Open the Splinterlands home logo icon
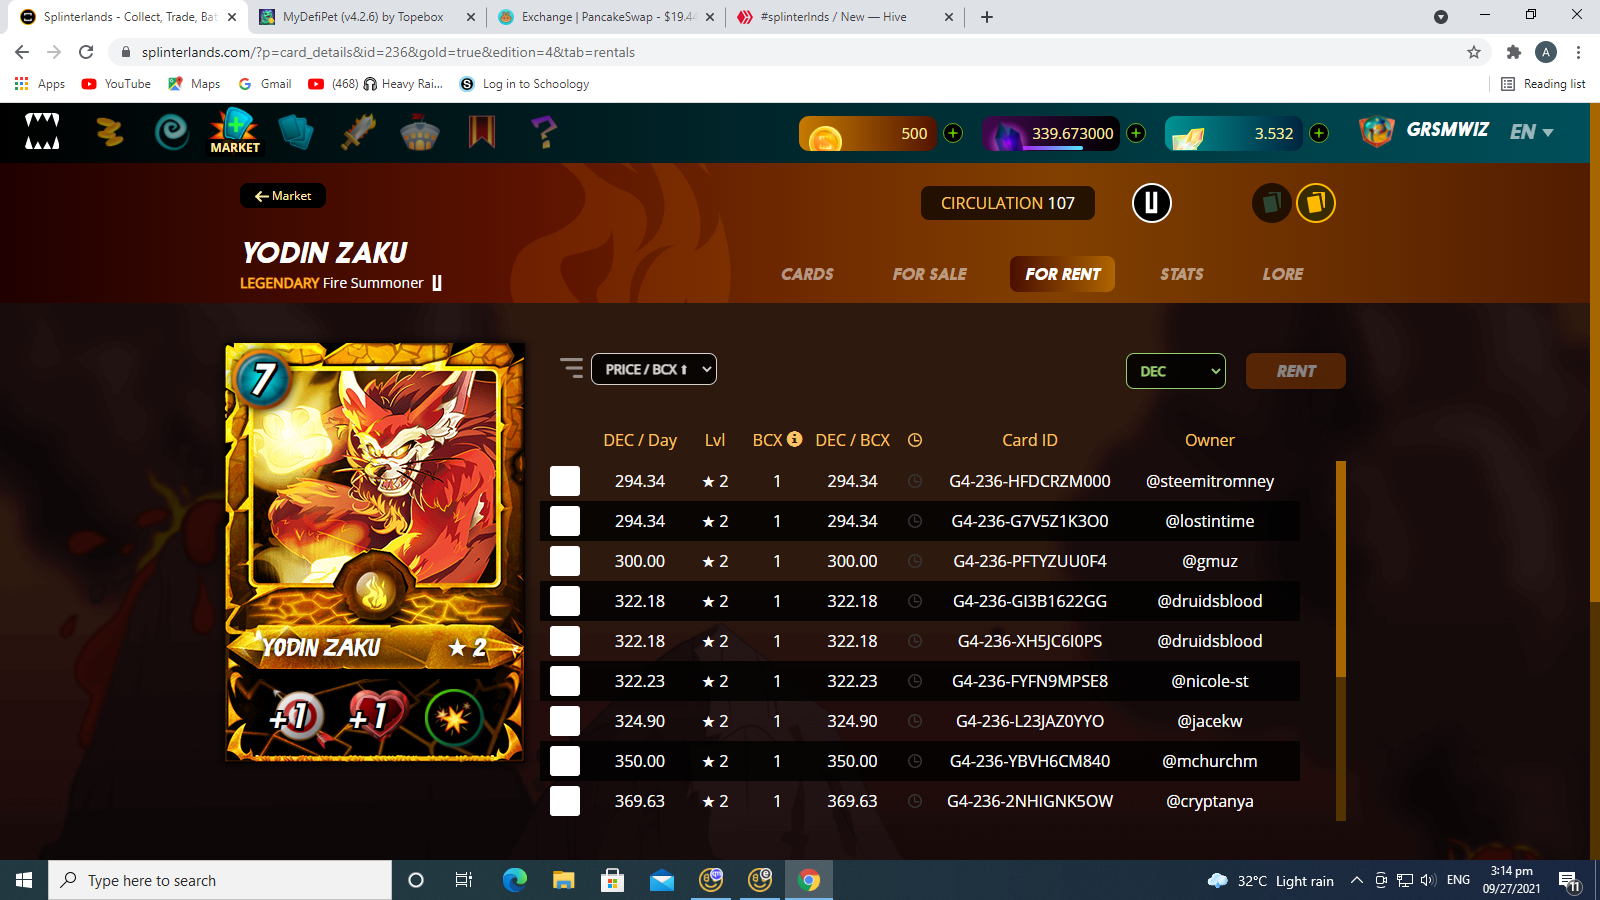 [42, 131]
